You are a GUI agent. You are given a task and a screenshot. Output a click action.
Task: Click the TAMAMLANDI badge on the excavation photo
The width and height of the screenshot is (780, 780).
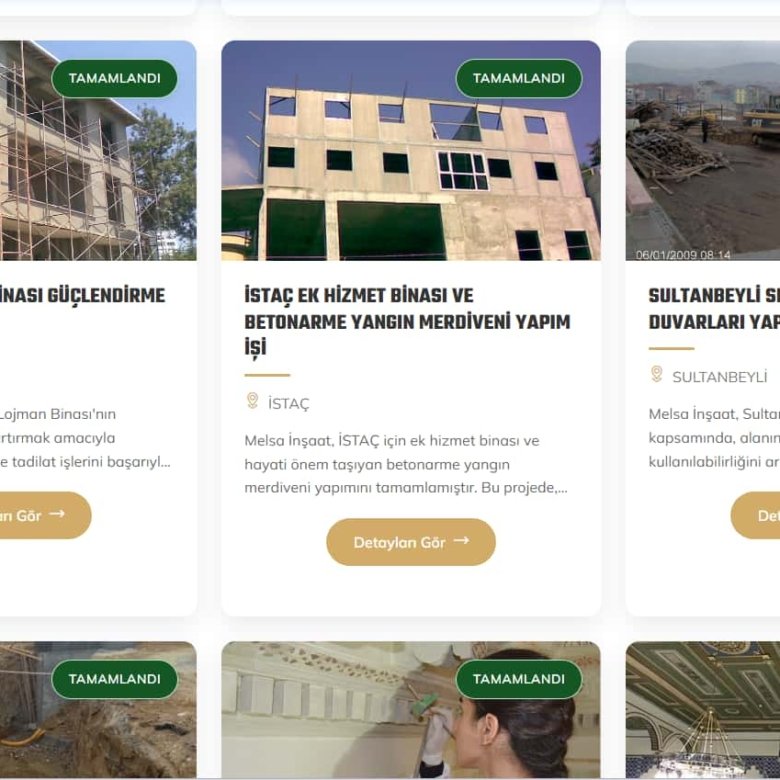(114, 679)
